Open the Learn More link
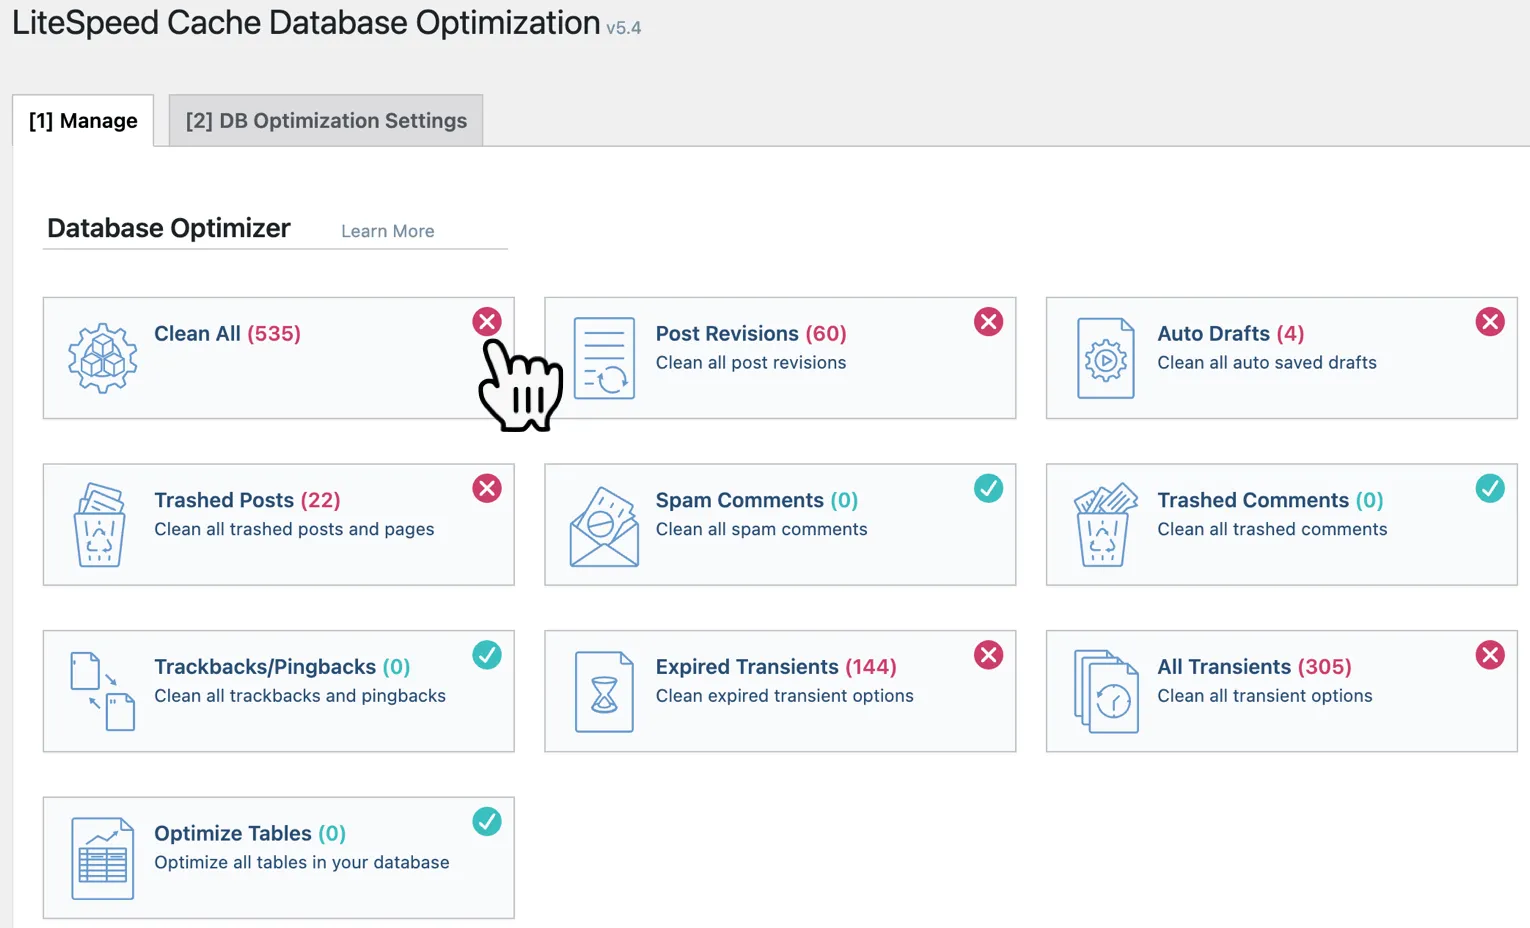Viewport: 1530px width, 928px height. click(x=388, y=231)
